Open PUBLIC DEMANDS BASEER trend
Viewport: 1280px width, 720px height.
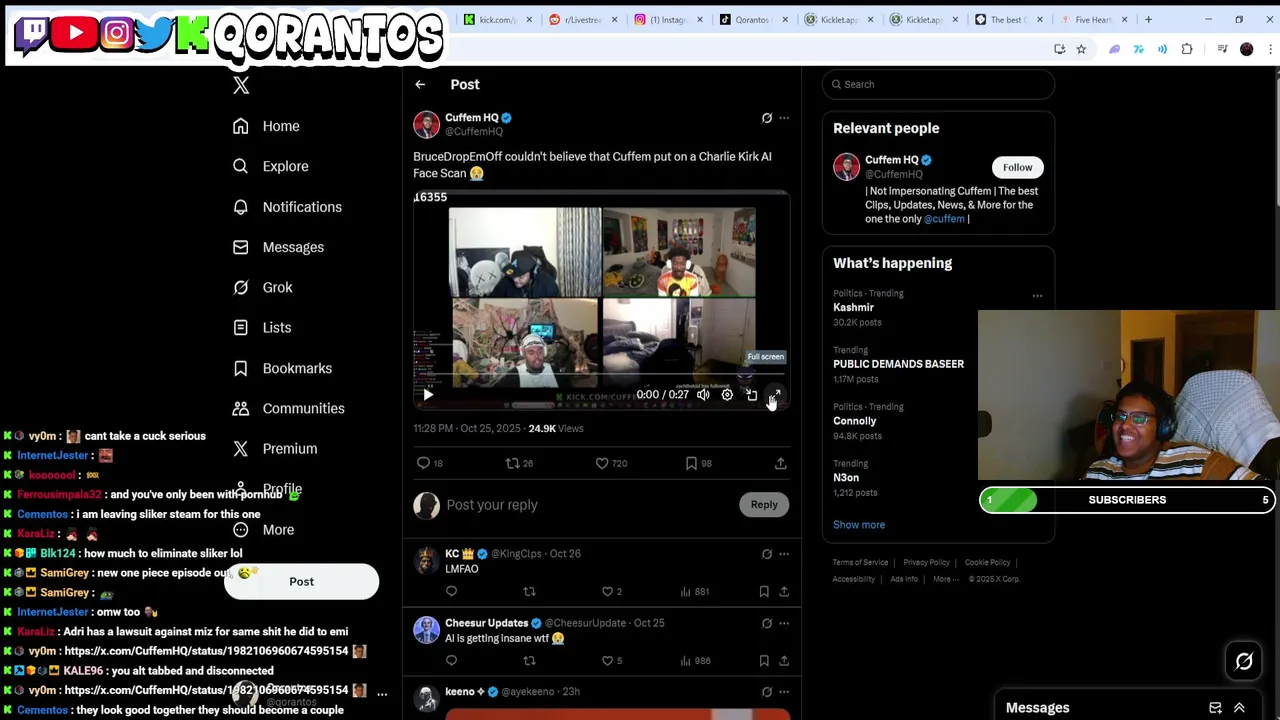pyautogui.click(x=898, y=364)
